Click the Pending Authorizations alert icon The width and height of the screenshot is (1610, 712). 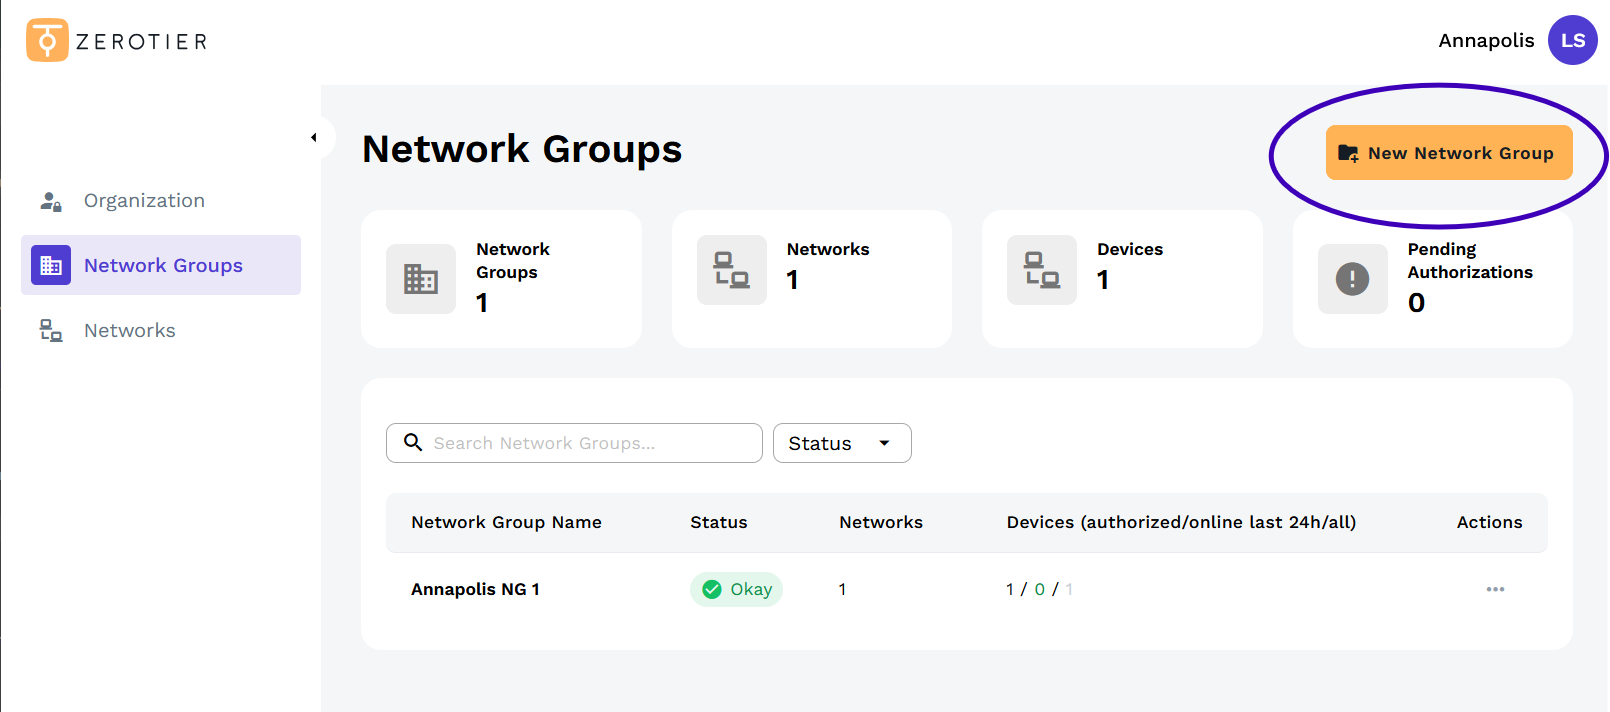click(x=1353, y=279)
